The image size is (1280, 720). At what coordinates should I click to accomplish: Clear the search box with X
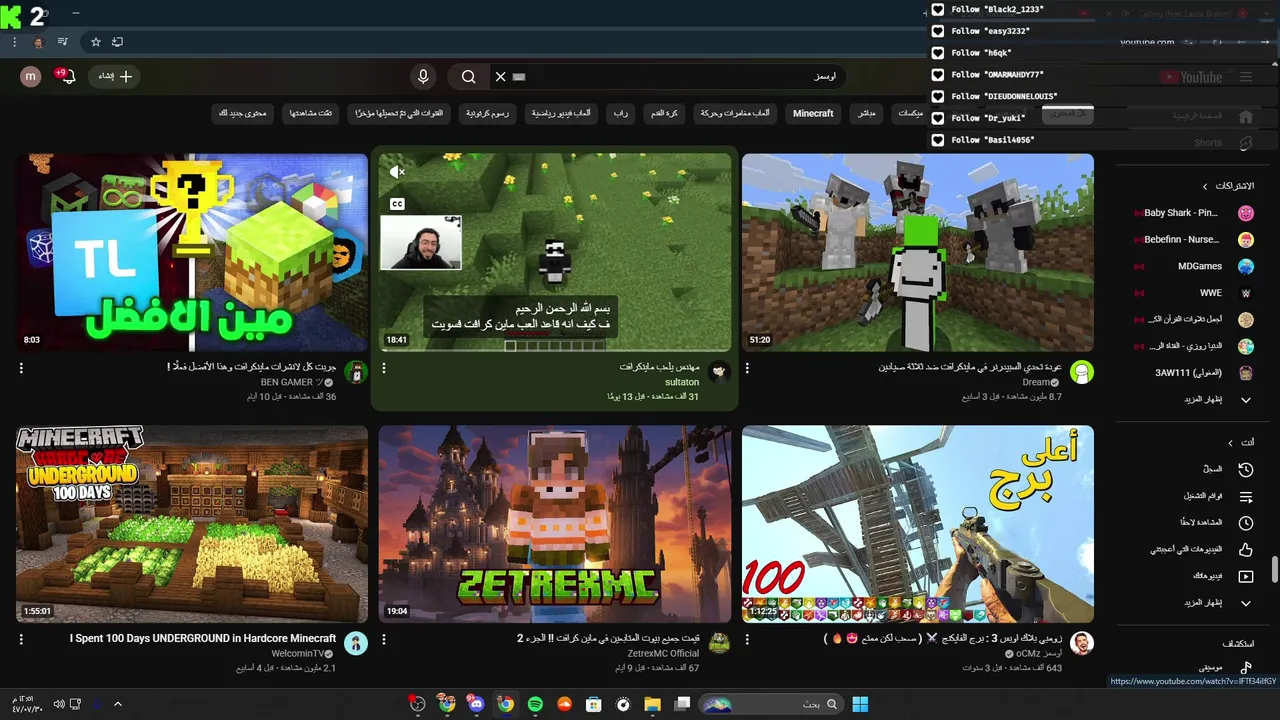(x=501, y=77)
